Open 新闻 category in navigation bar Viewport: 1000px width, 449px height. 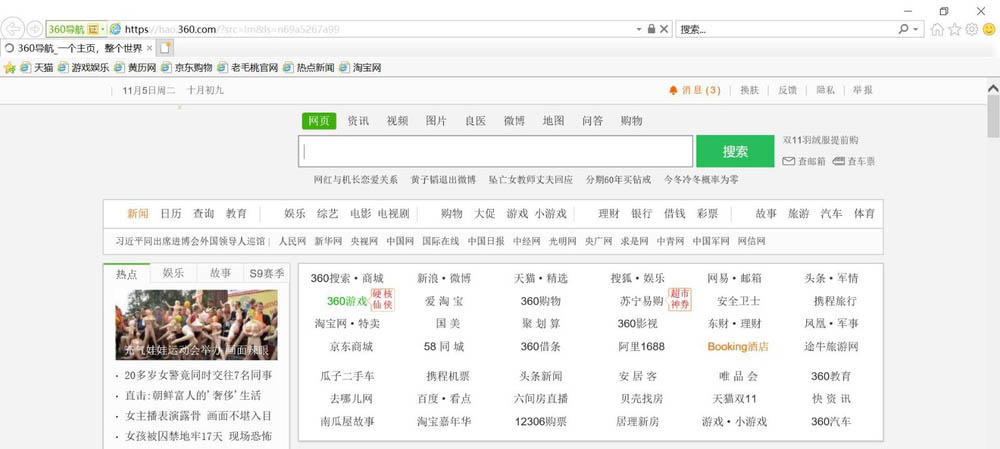[x=138, y=214]
